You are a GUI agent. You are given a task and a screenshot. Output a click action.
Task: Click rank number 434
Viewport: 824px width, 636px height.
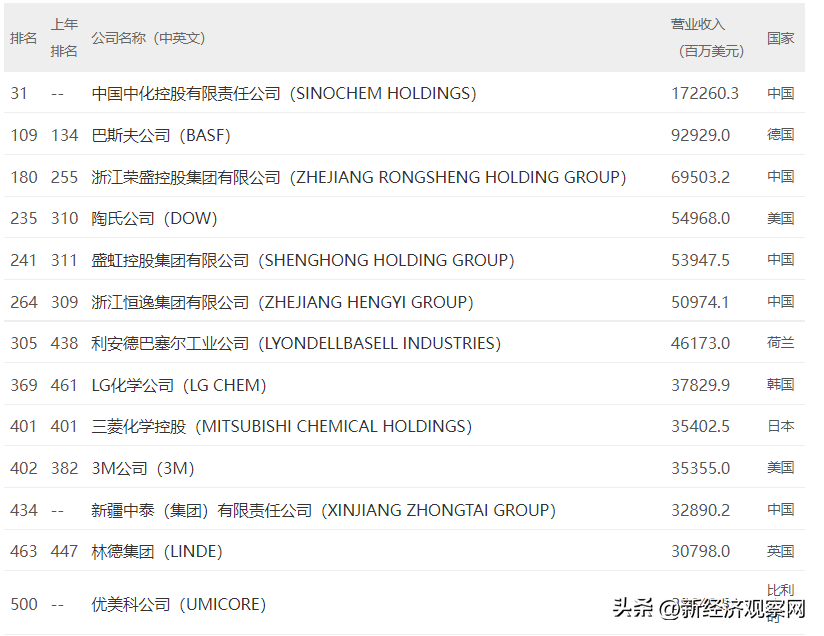(x=24, y=510)
